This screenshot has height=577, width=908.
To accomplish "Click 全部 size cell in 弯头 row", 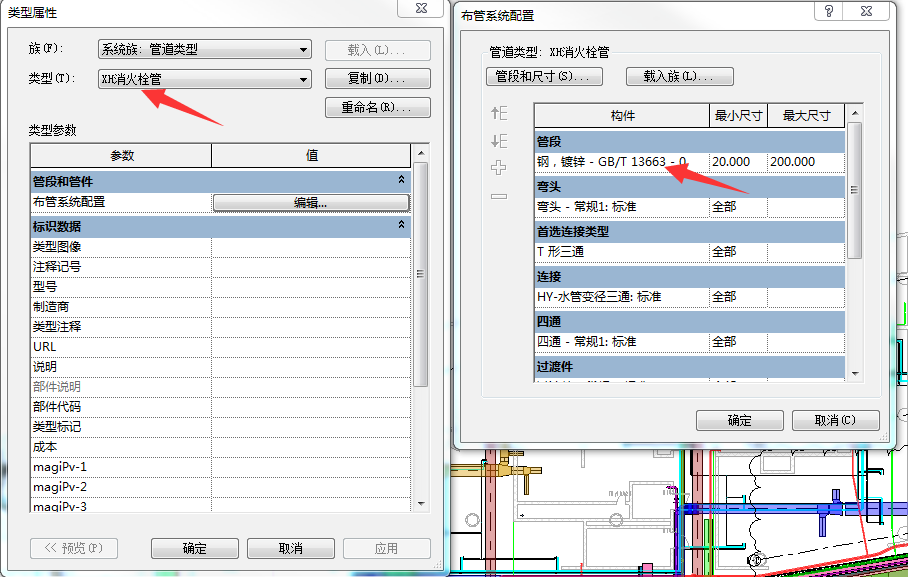I will [x=738, y=207].
